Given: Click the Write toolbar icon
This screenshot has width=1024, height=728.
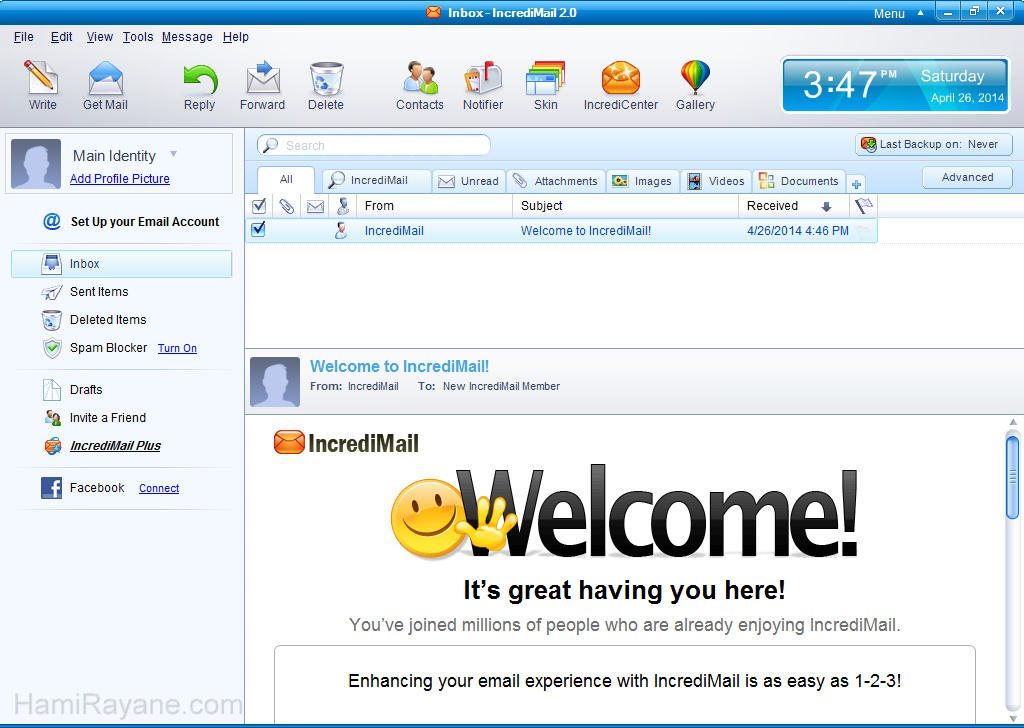Looking at the screenshot, I should pyautogui.click(x=42, y=85).
